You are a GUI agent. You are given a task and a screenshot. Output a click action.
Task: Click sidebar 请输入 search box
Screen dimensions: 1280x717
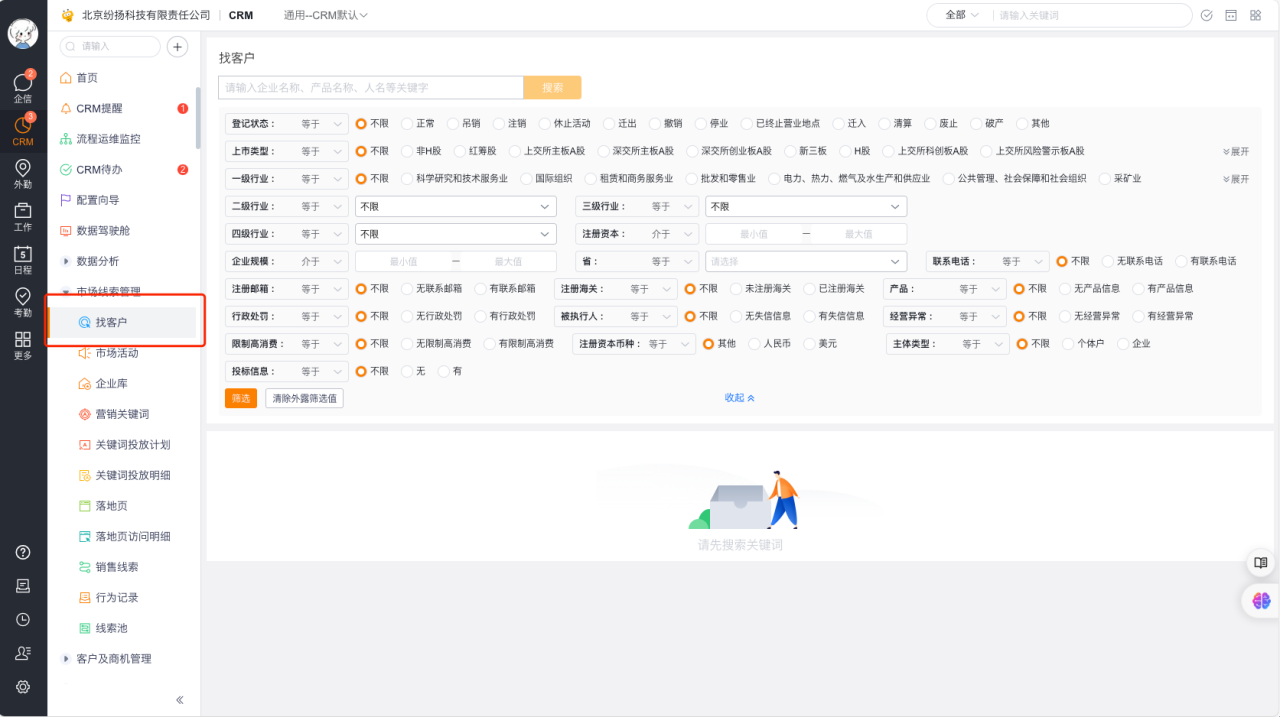point(110,46)
